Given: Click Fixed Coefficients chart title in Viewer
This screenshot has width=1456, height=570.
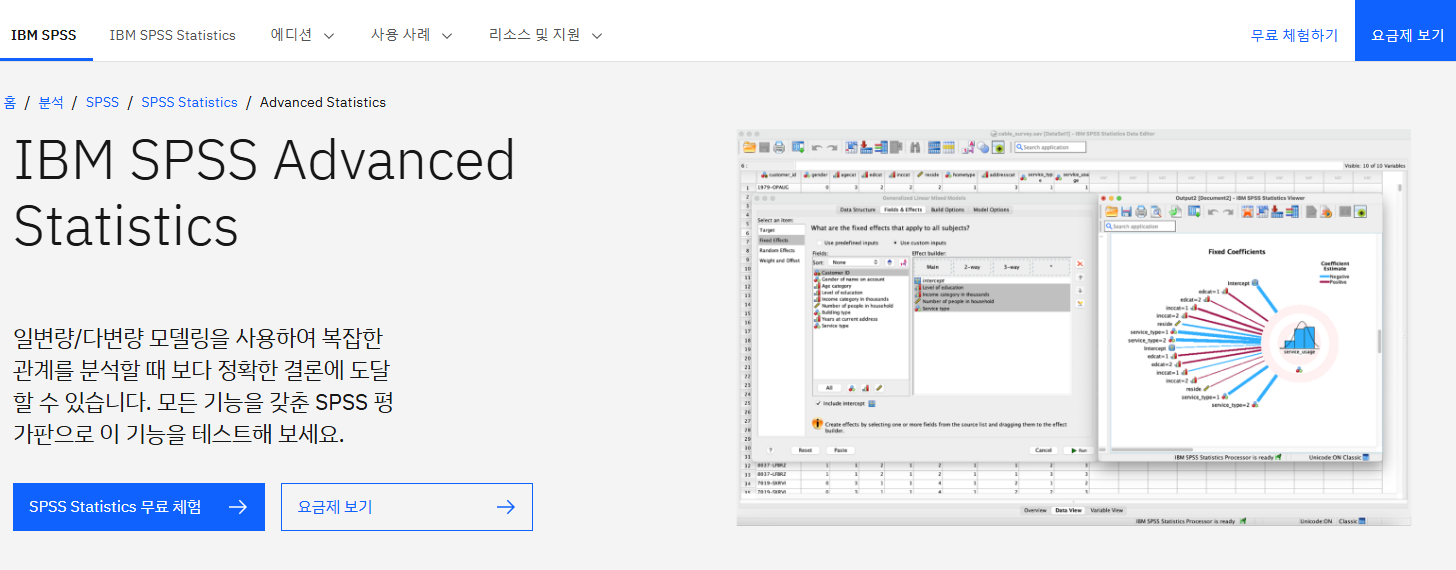Looking at the screenshot, I should (x=1237, y=252).
